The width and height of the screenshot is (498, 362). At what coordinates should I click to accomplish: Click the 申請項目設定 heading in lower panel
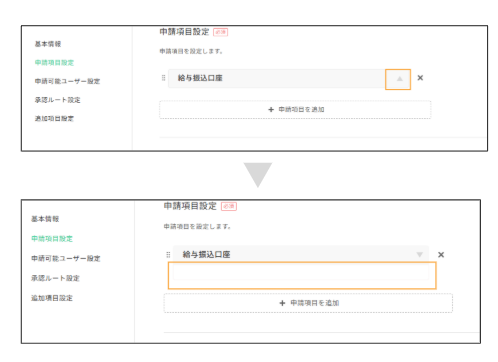coord(190,206)
